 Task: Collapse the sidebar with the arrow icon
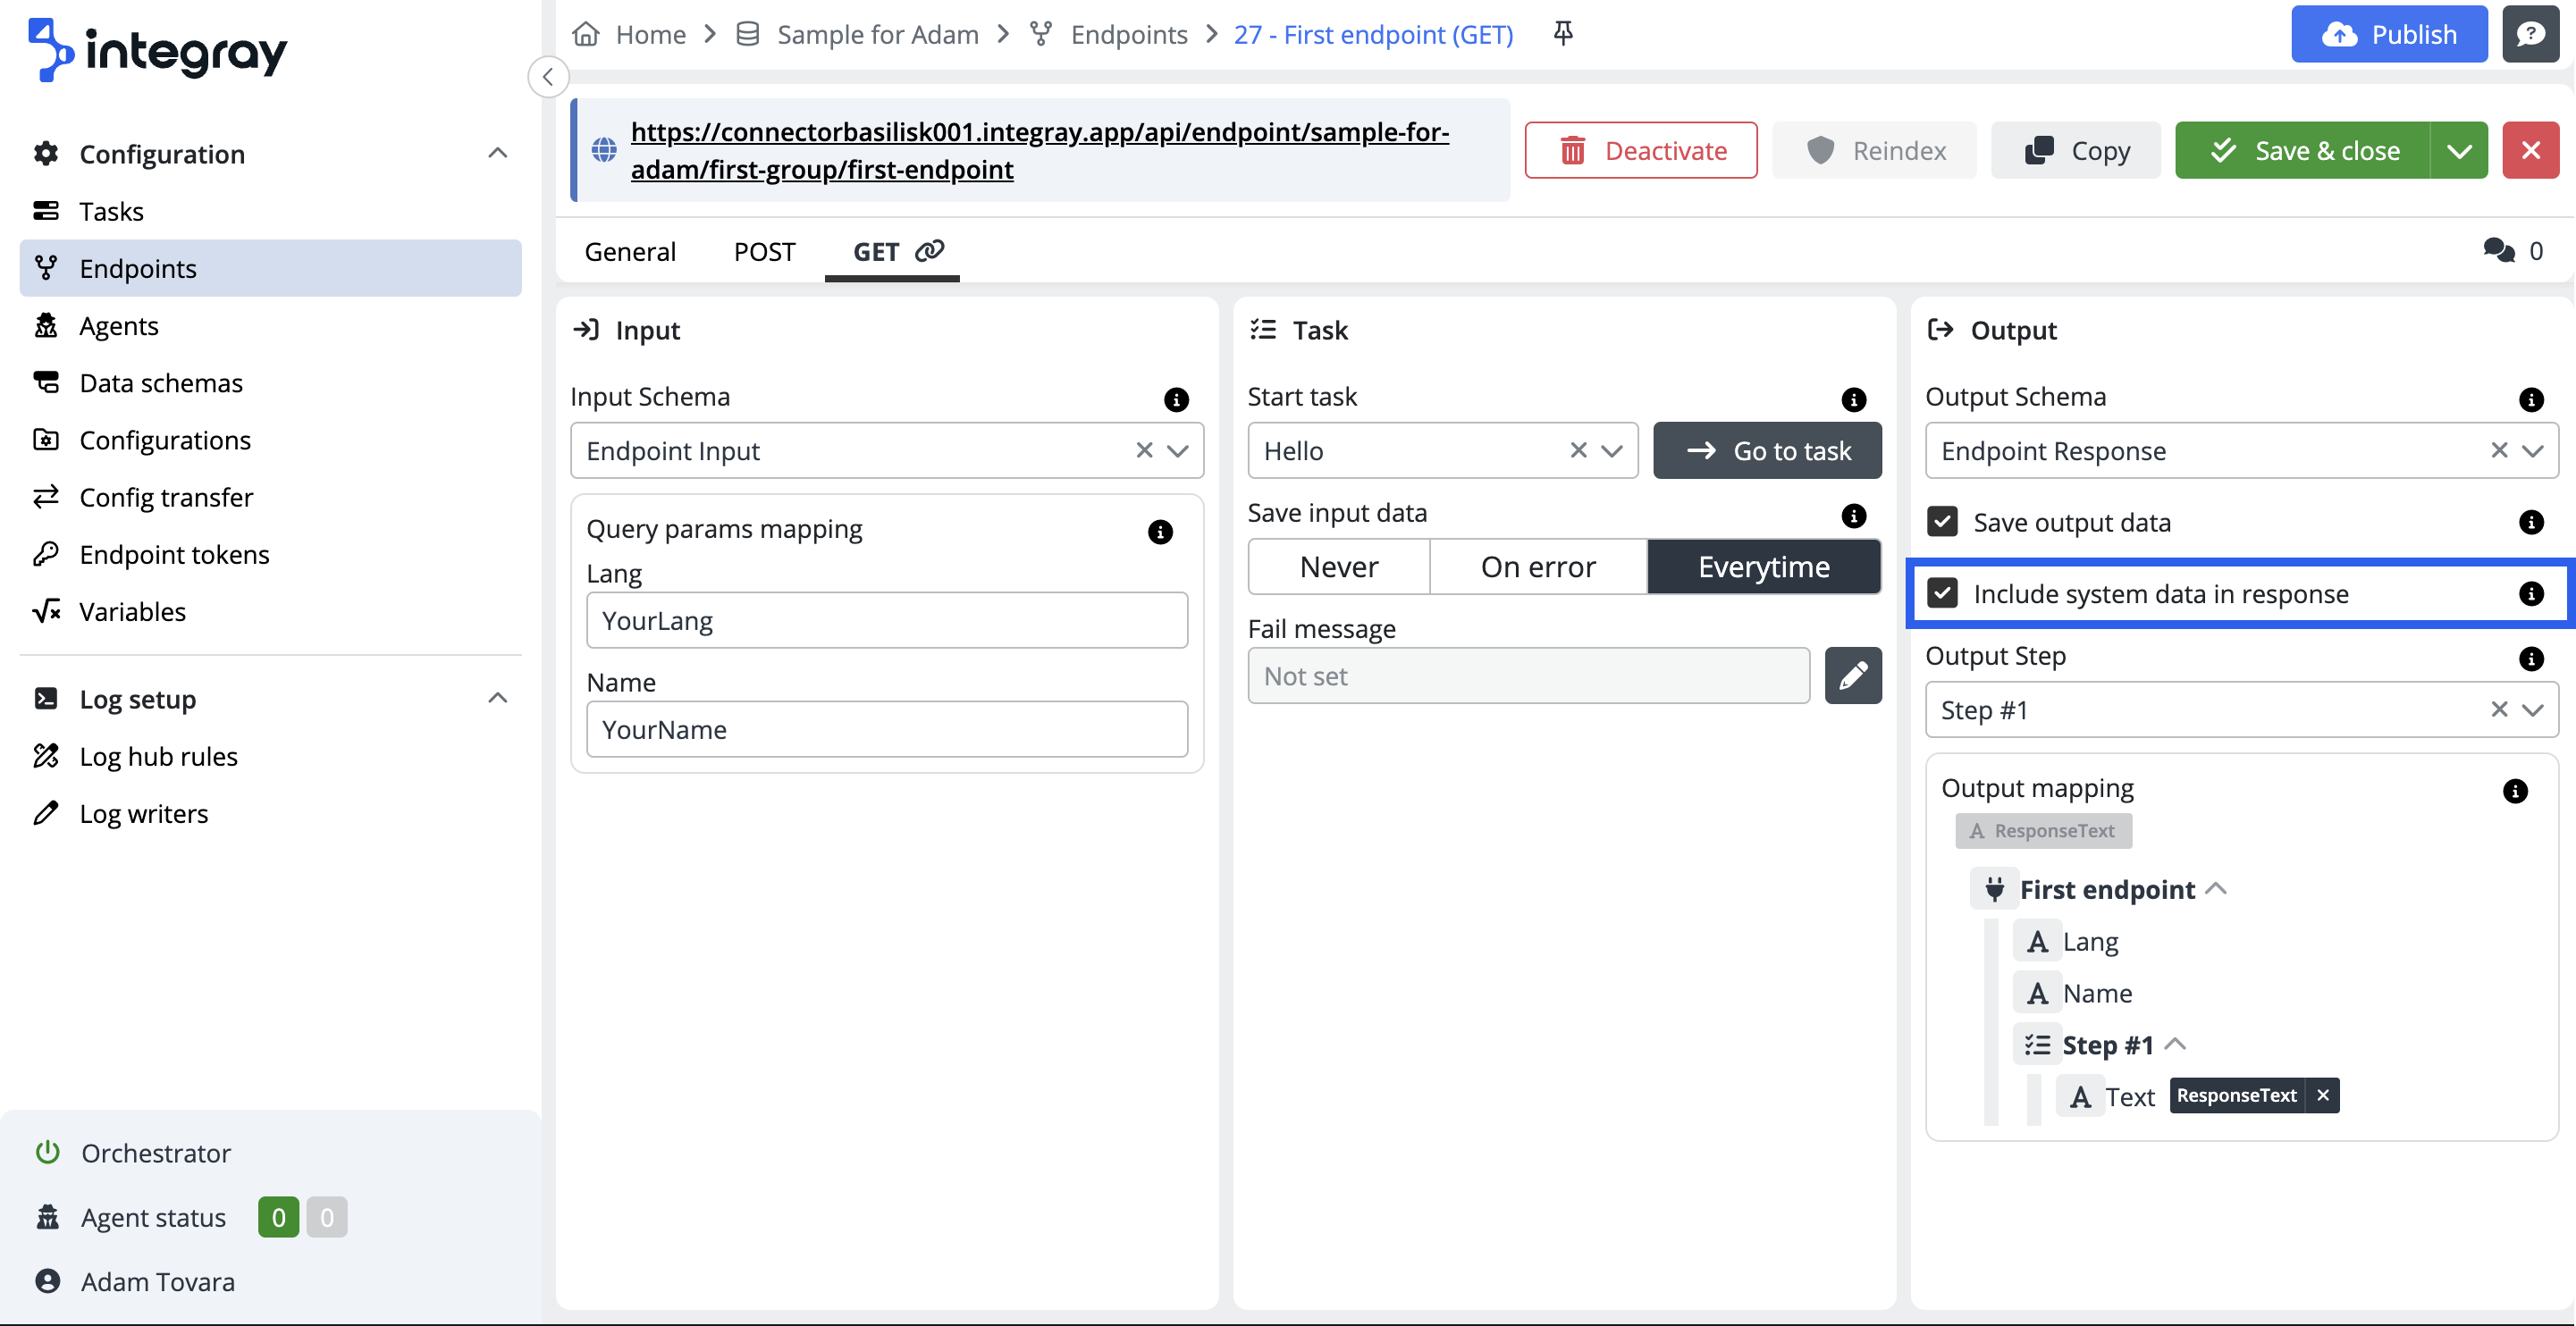tap(548, 77)
